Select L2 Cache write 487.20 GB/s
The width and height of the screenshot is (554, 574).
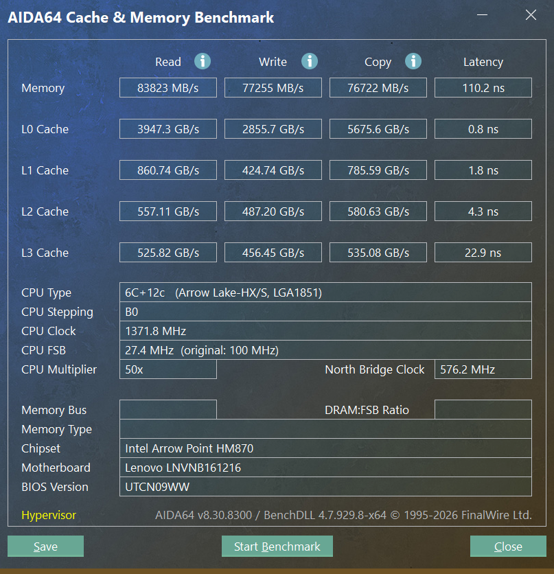click(273, 211)
